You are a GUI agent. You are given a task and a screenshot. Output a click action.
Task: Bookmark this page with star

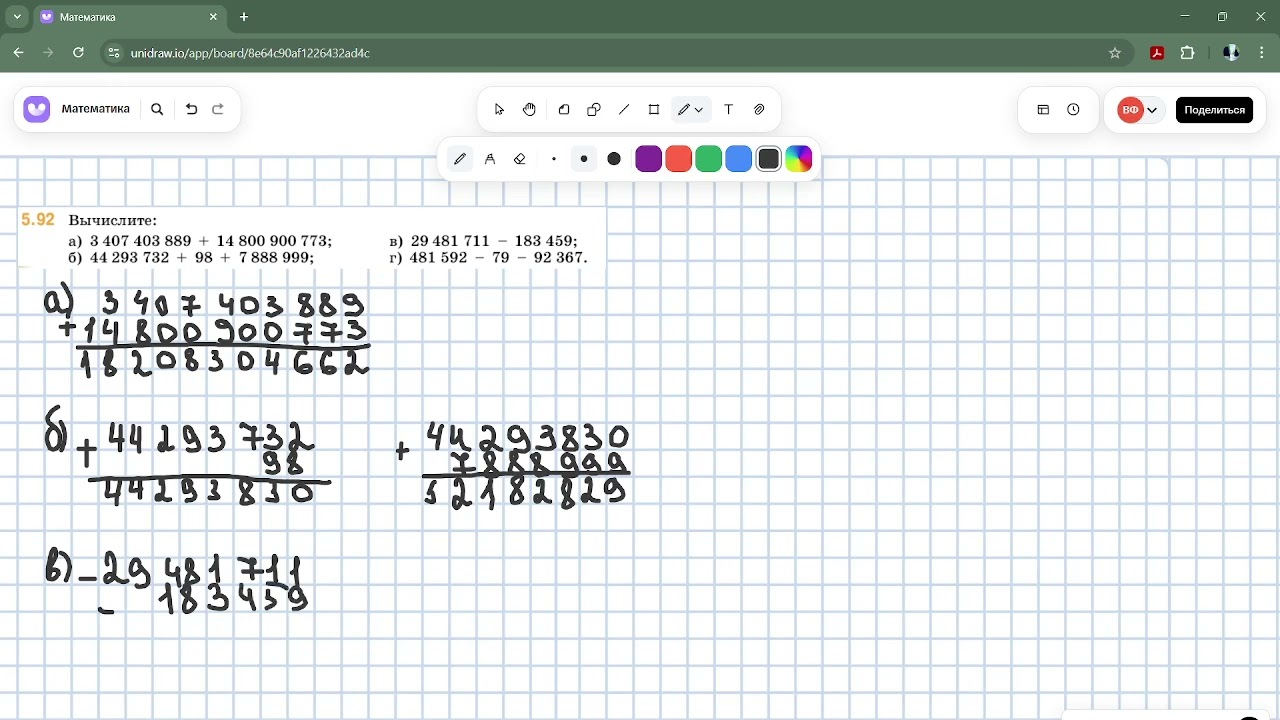[1115, 53]
